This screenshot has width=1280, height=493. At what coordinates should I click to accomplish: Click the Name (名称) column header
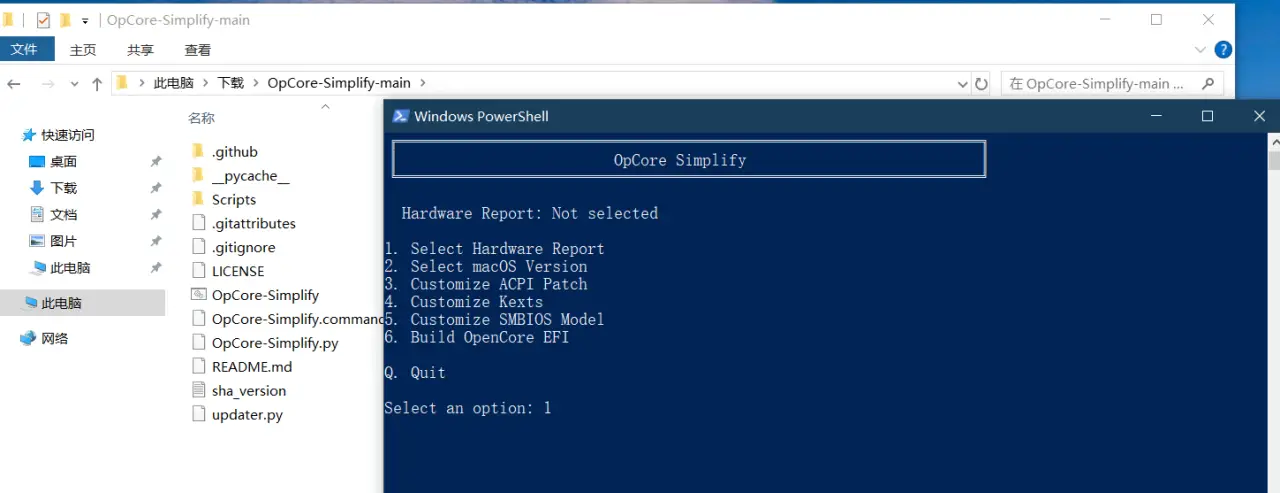click(x=201, y=118)
